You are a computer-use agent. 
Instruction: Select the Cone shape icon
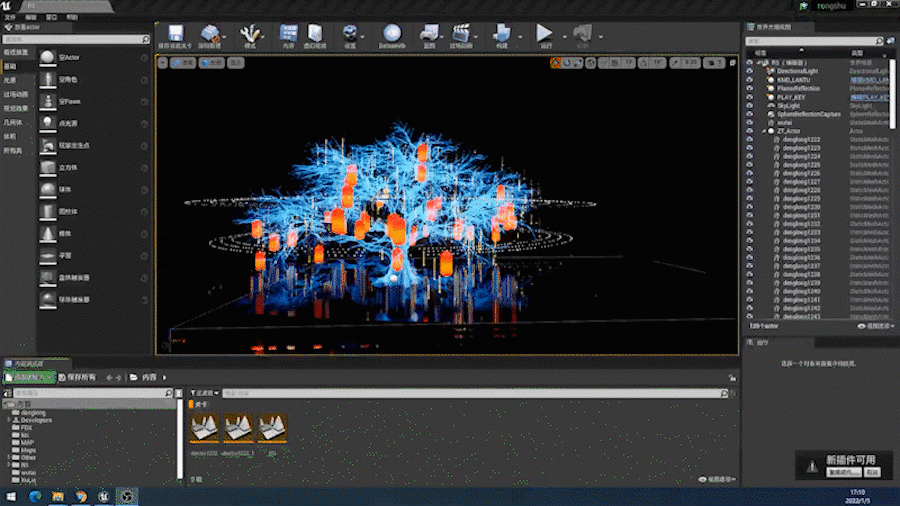48,233
